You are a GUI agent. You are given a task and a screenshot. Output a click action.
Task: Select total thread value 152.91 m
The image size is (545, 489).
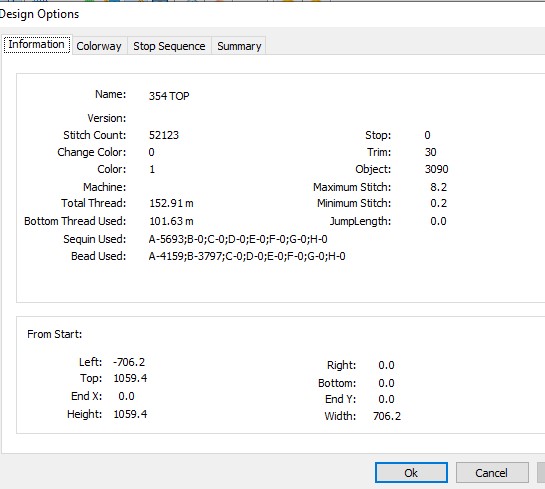[x=171, y=203]
